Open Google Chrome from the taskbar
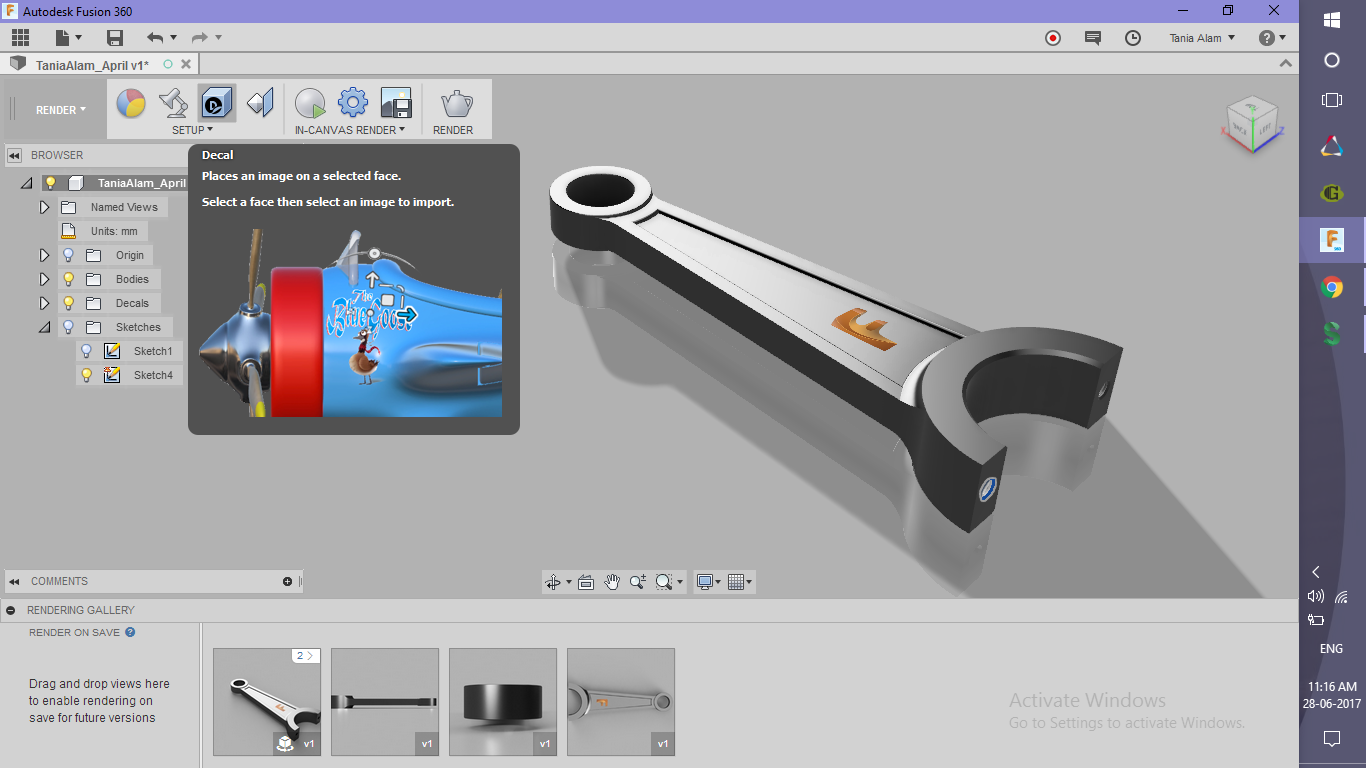 click(1332, 288)
